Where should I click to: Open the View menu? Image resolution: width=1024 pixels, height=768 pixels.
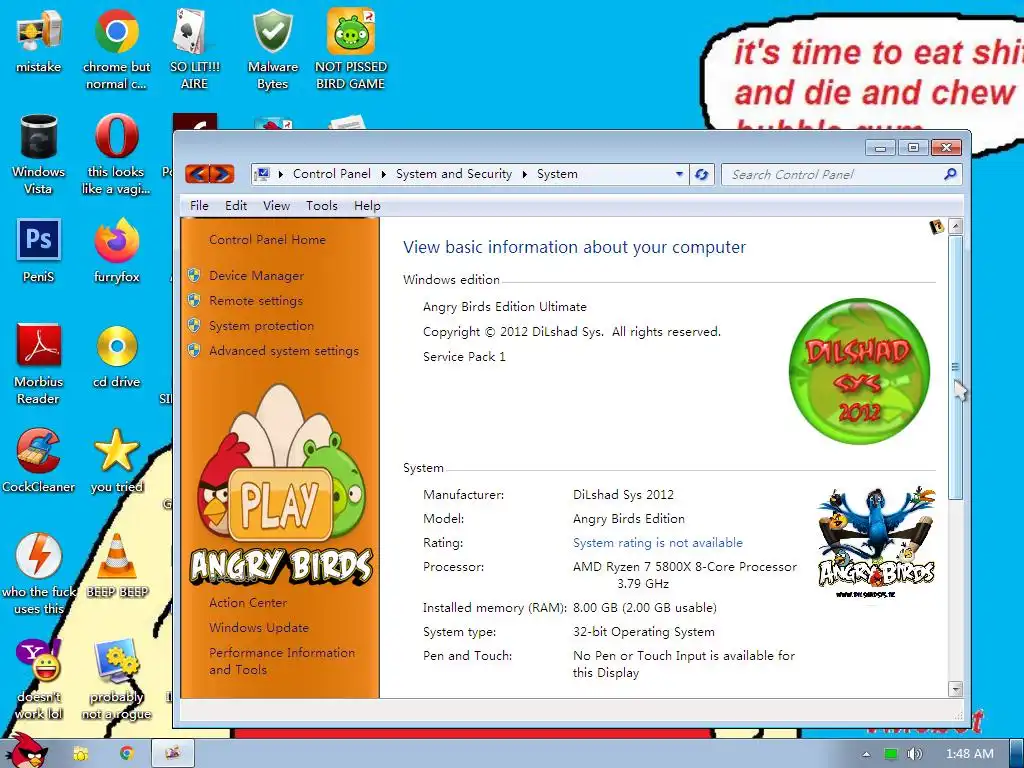click(x=276, y=206)
